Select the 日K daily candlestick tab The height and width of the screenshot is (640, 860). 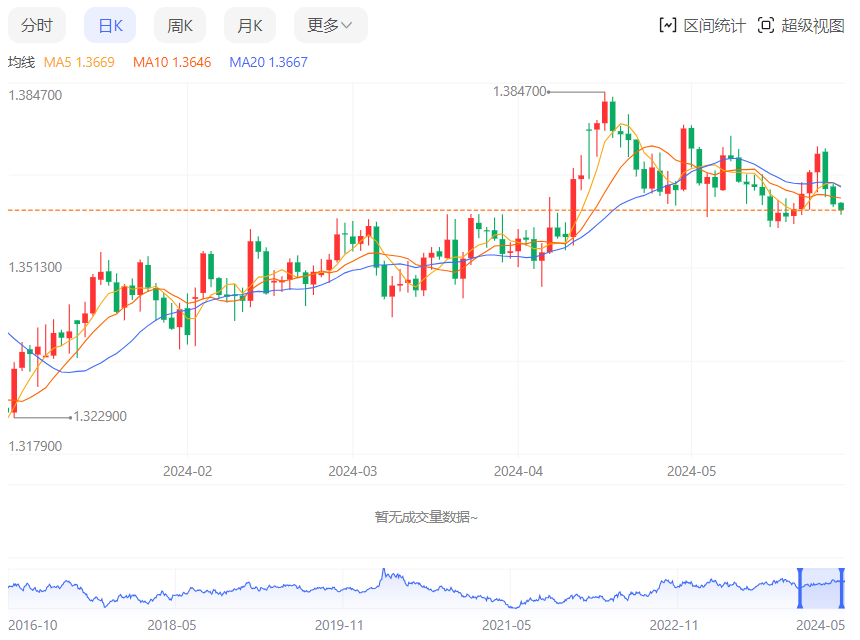coord(110,25)
